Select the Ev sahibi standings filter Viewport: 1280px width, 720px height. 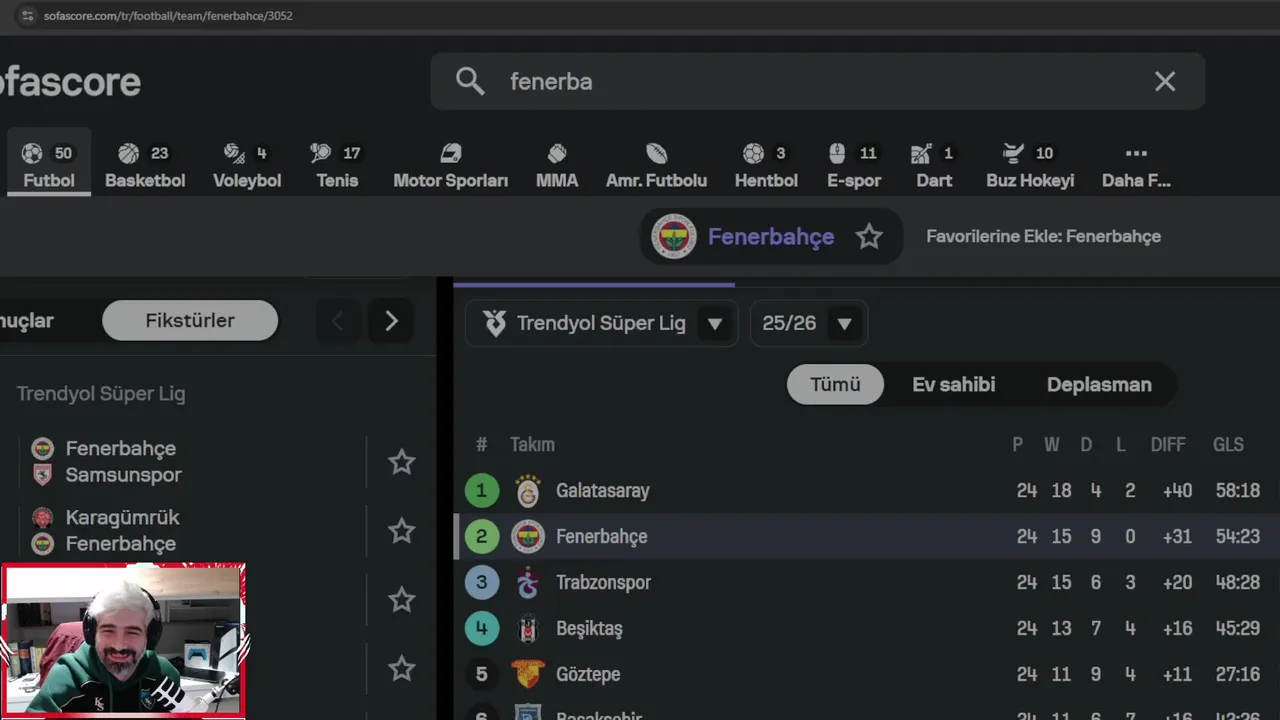[953, 385]
